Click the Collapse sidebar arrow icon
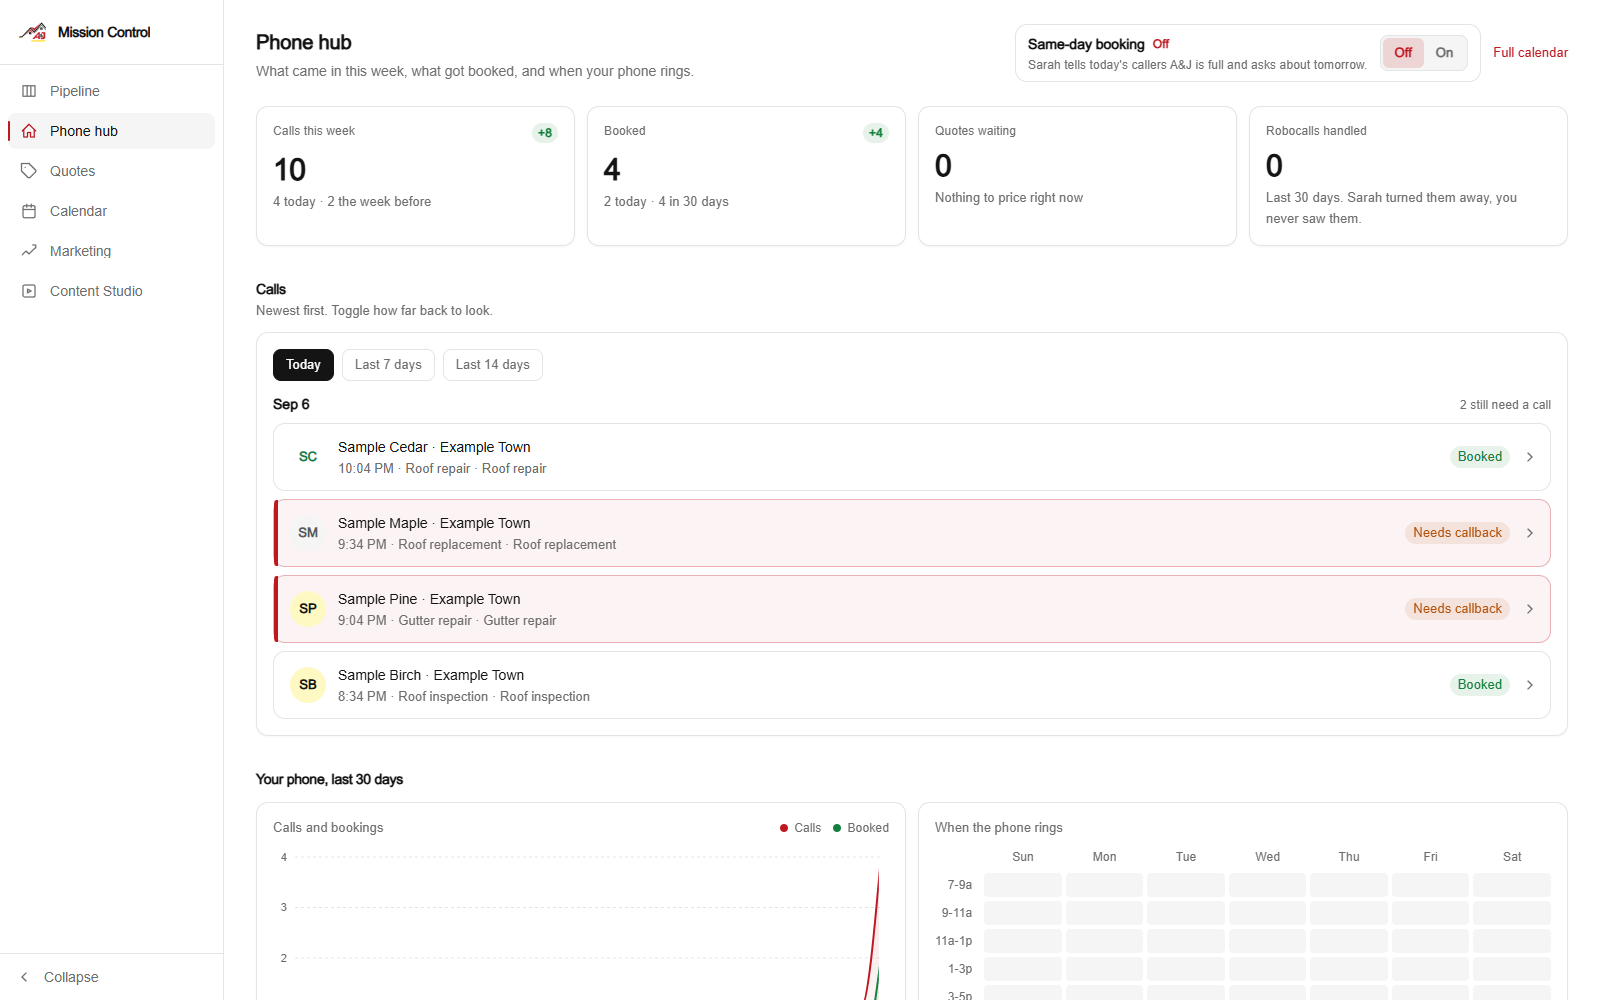Viewport: 1600px width, 1000px height. 25,977
